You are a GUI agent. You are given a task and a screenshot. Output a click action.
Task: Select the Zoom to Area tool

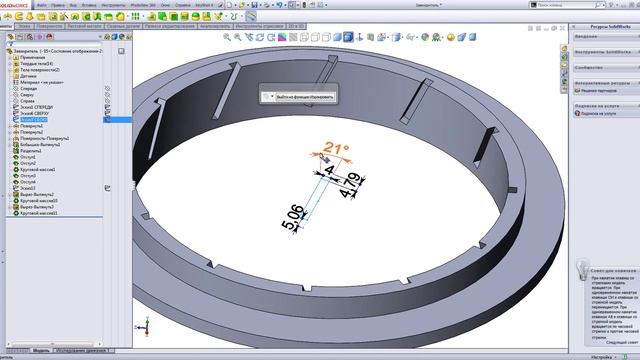(238, 37)
